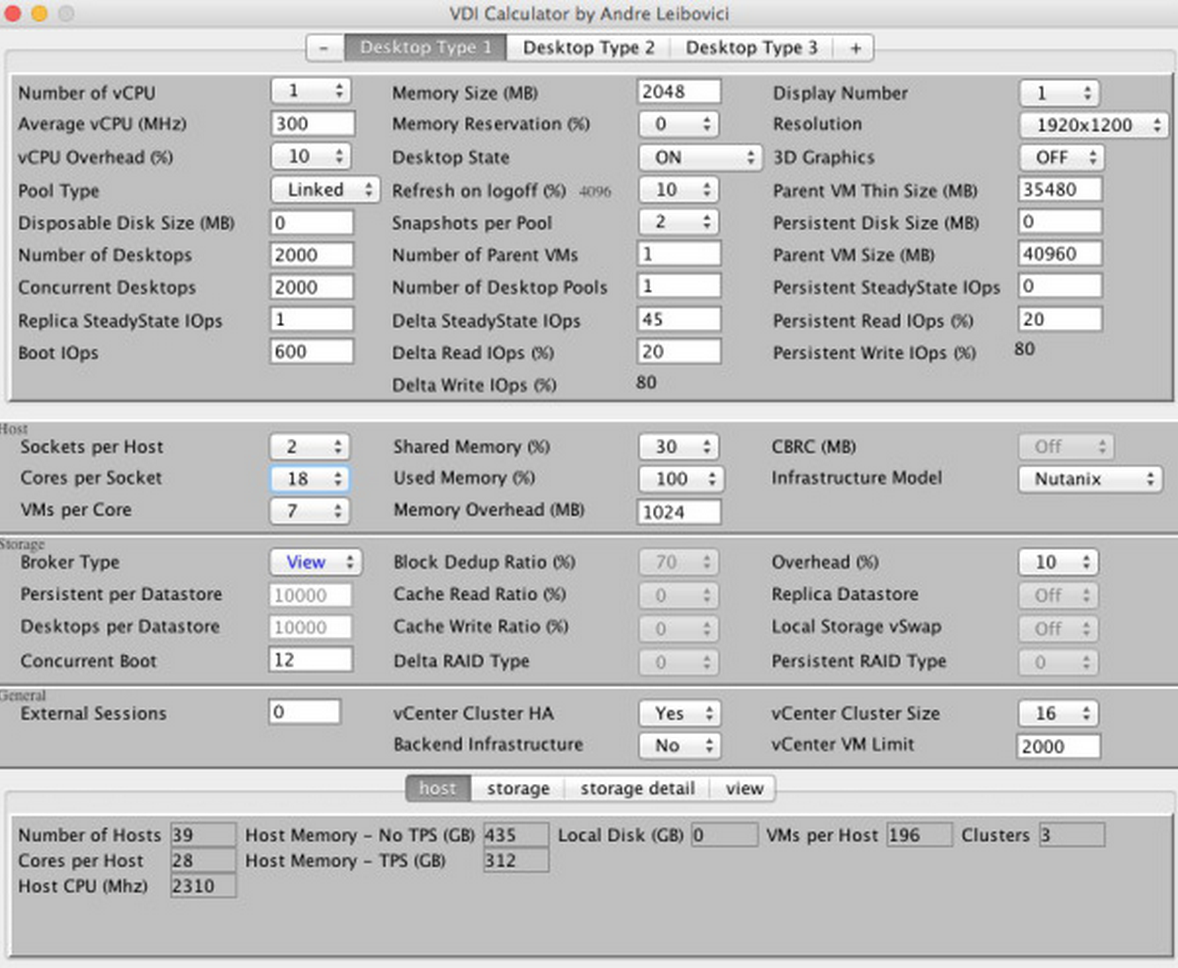Open Shared Memory (%) dropdown
Viewport: 1178px width, 968px height.
pyautogui.click(x=678, y=447)
